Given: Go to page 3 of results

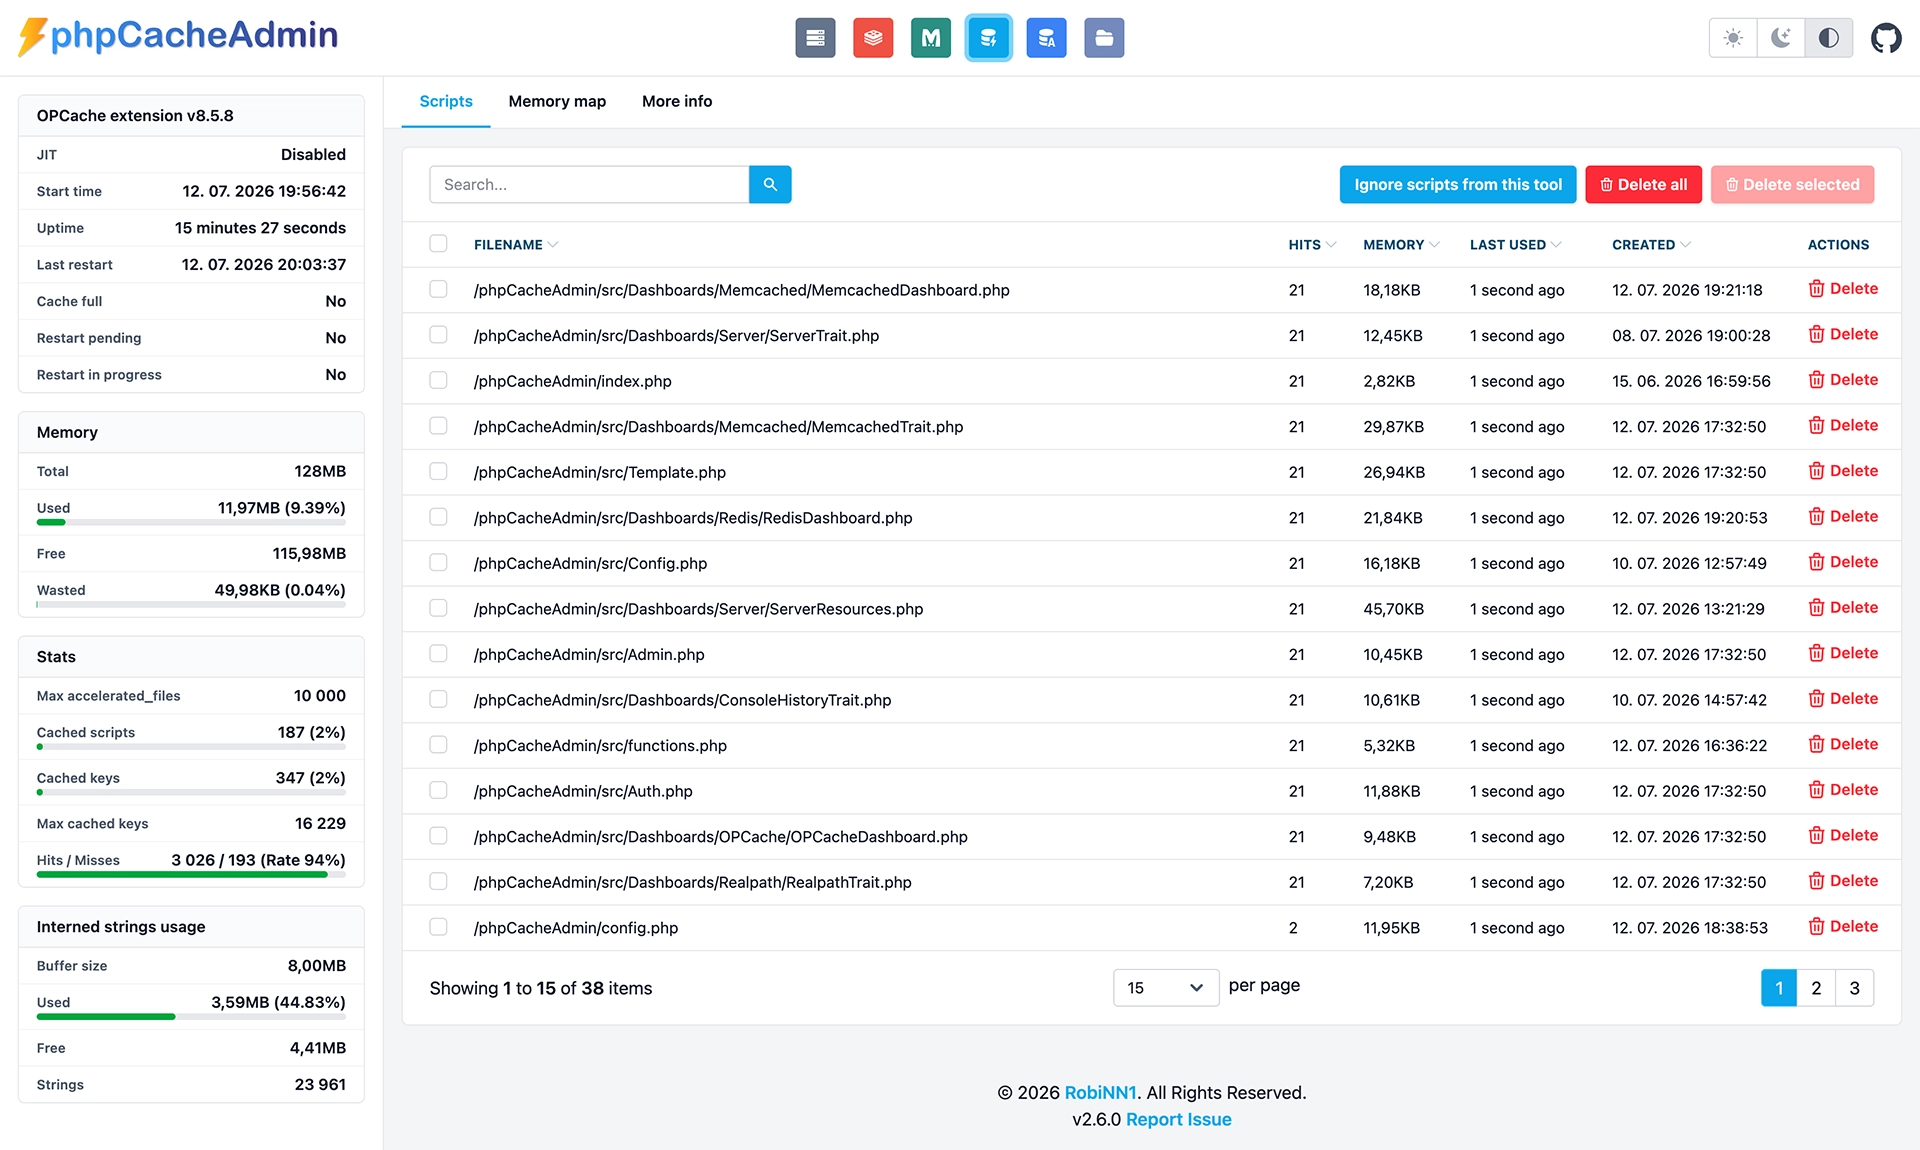Looking at the screenshot, I should coord(1855,987).
